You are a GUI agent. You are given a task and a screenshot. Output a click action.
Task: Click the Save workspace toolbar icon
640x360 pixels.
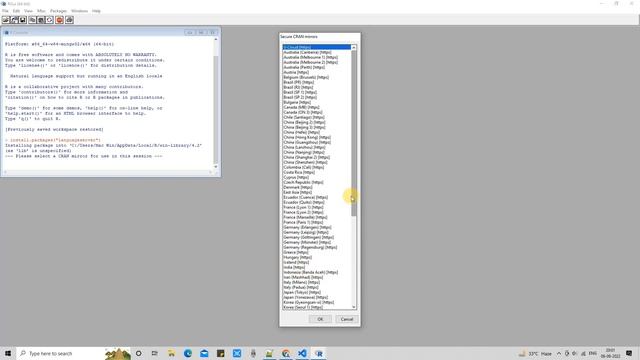pos(23,20)
